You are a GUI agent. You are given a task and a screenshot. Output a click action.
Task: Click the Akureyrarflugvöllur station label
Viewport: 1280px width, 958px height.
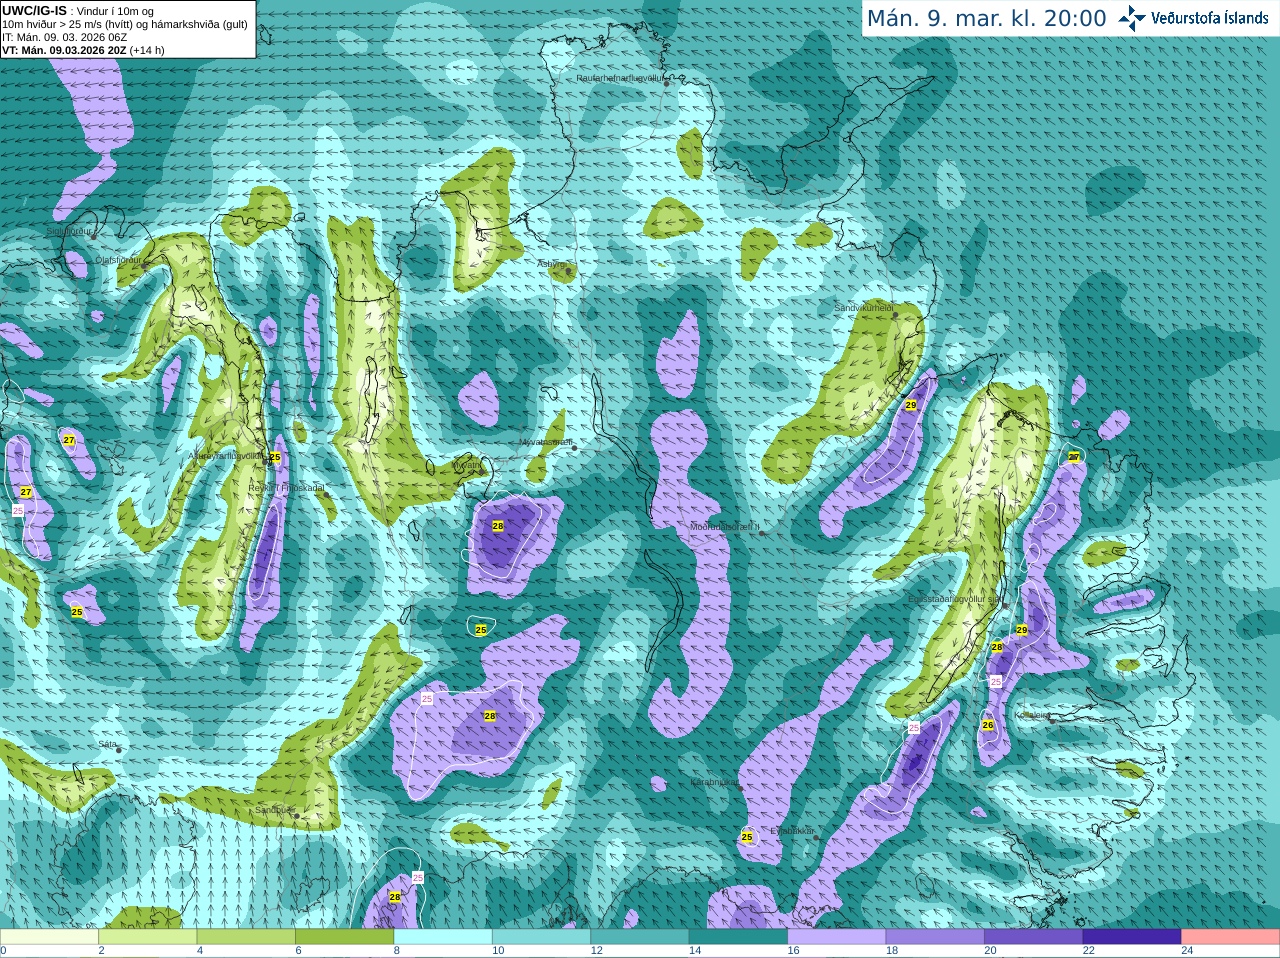tap(226, 455)
